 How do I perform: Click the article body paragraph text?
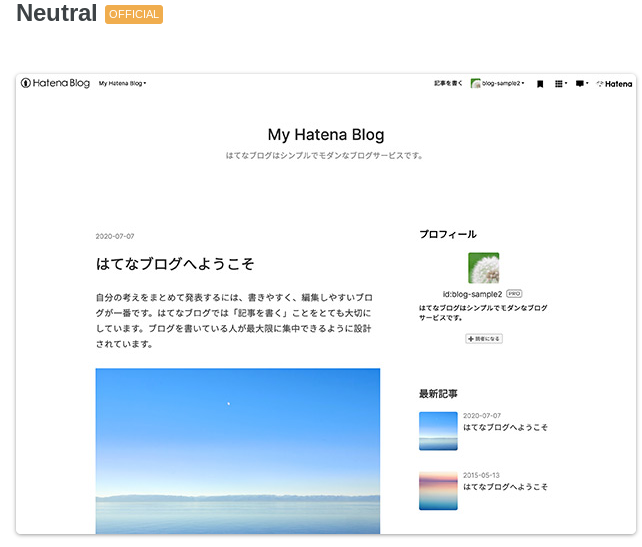point(234,321)
